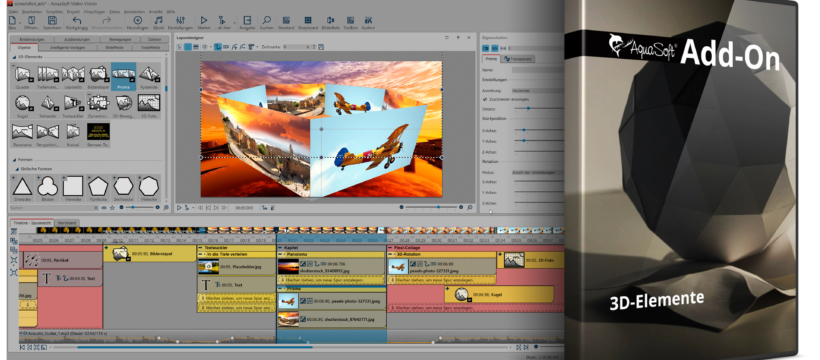Screen dimensions: 820x360
Task: Click the Hinzufügen plus icon
Action: tap(138, 20)
